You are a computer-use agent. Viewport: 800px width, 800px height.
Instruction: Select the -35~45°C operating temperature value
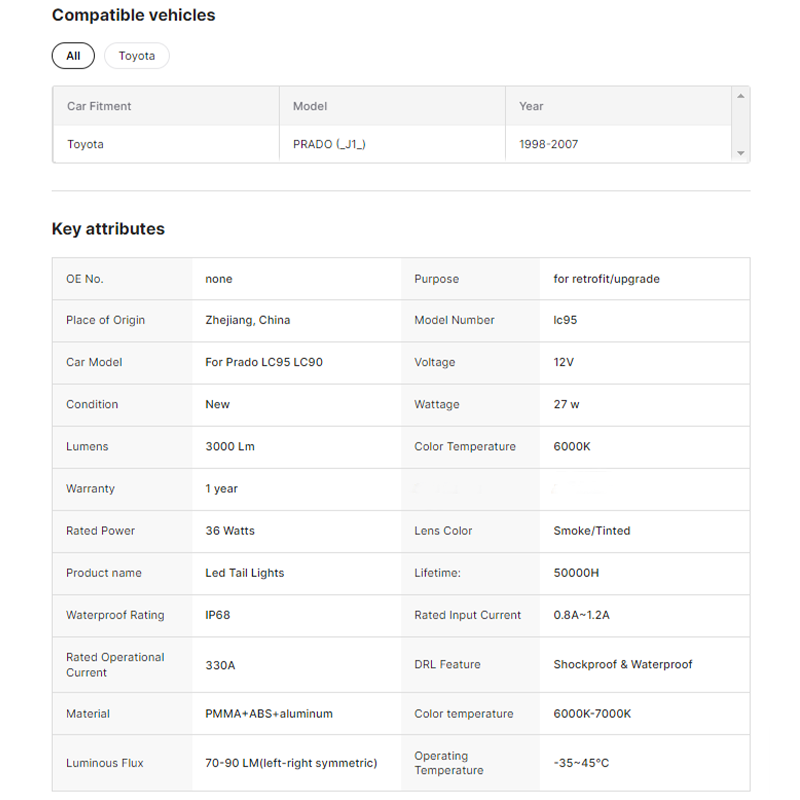click(581, 763)
